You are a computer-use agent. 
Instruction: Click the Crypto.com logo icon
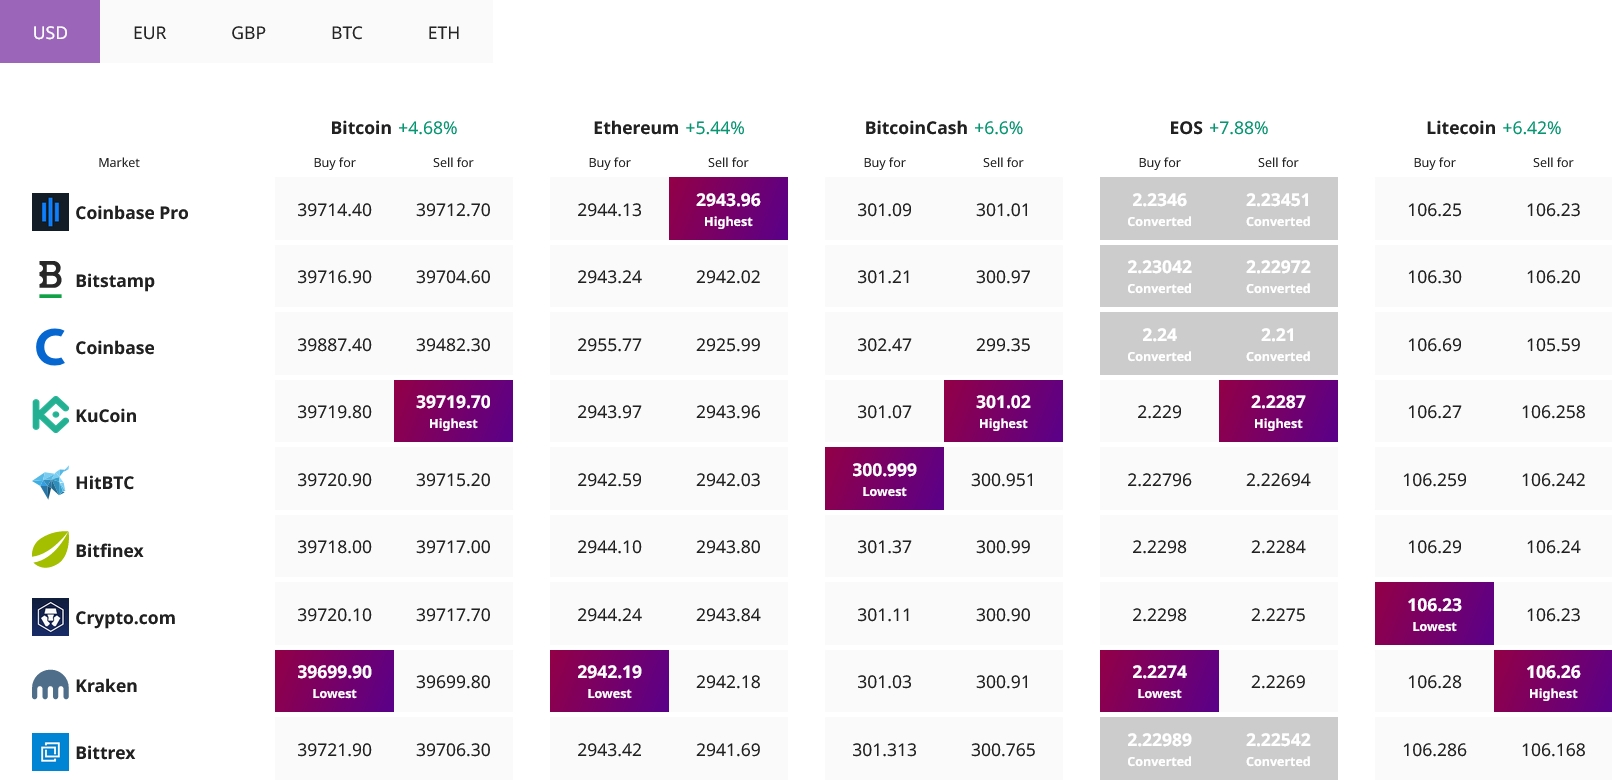(50, 617)
